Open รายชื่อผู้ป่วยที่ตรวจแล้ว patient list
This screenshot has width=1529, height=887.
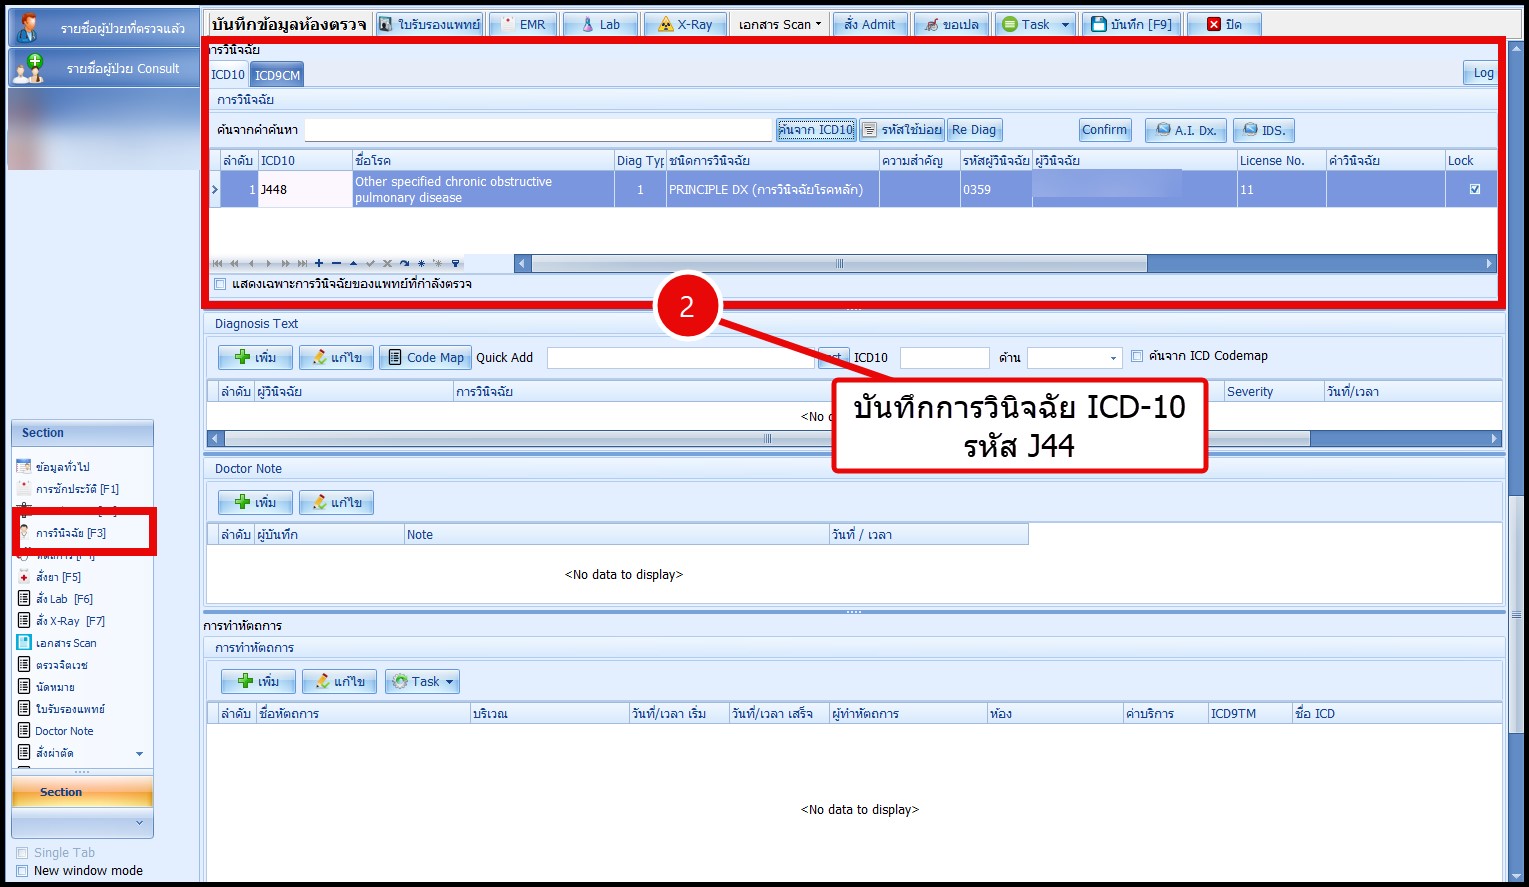pos(104,28)
